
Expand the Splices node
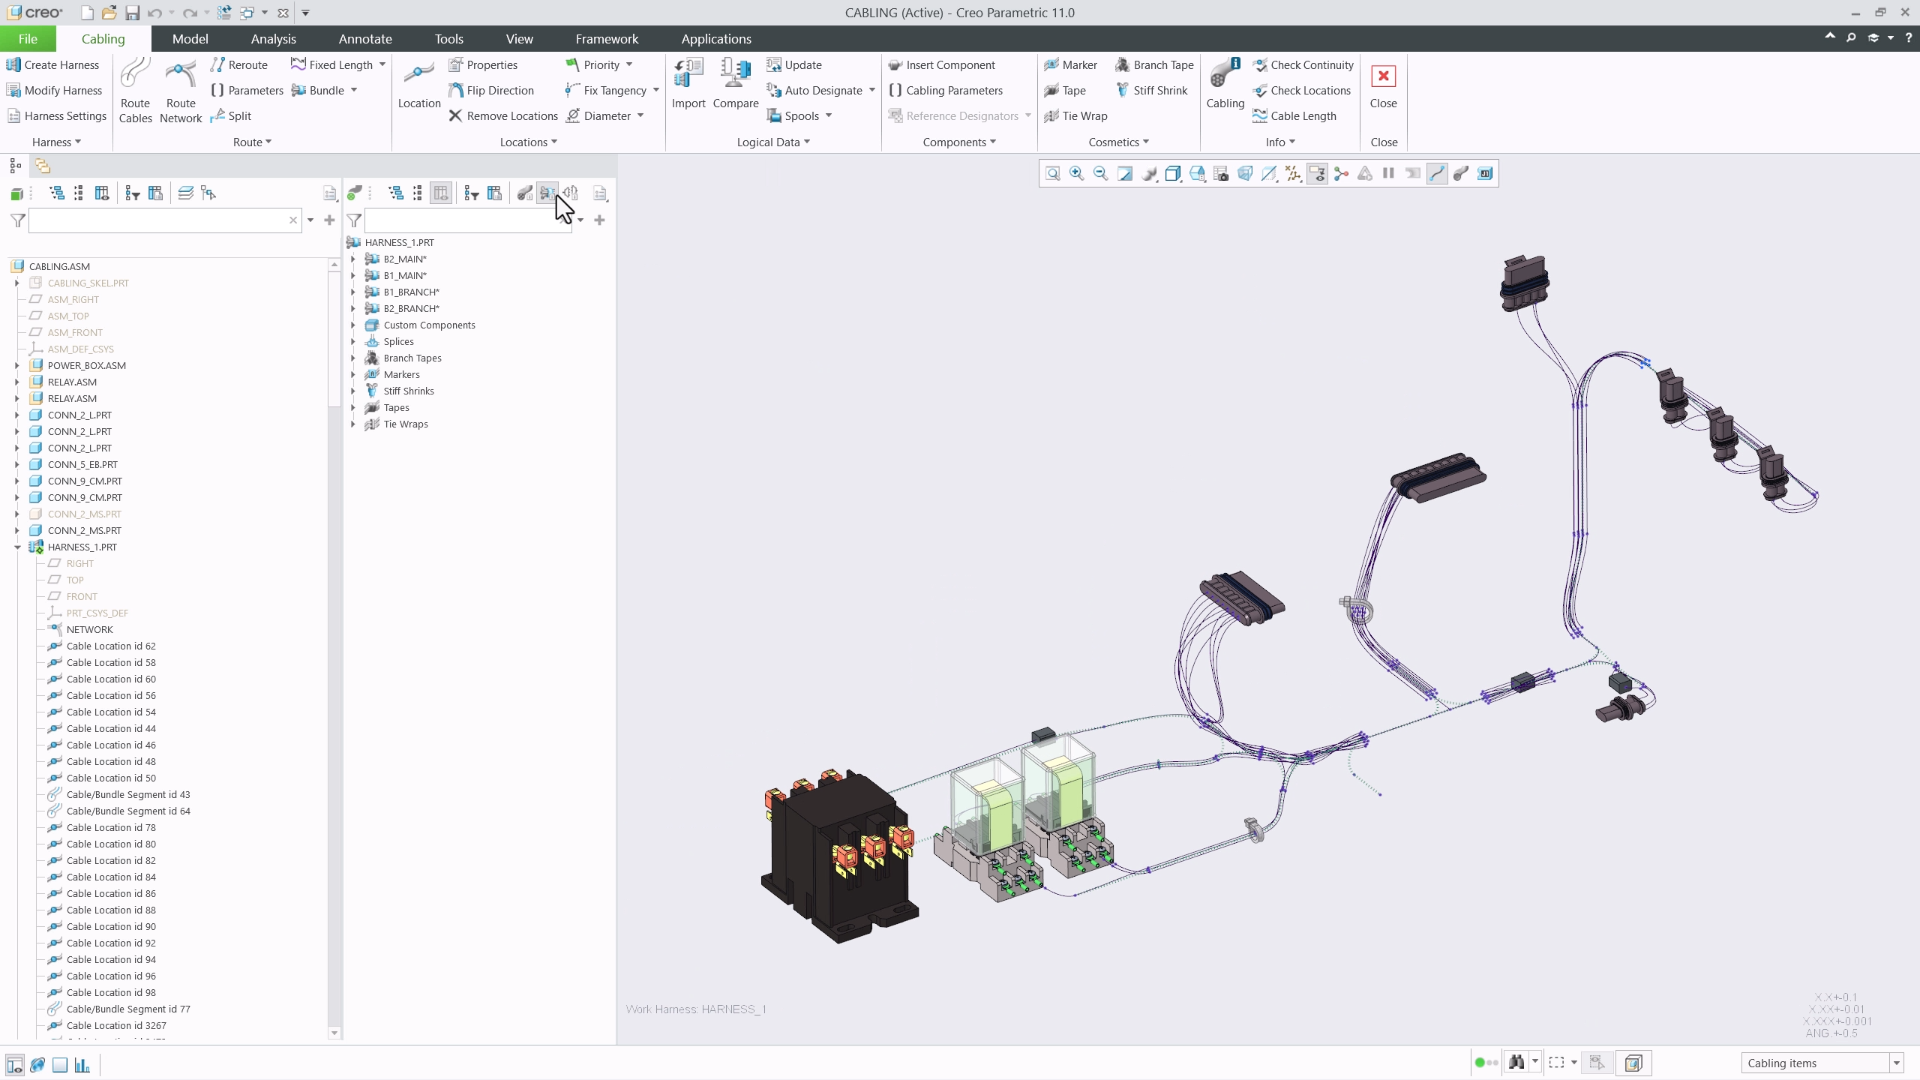(x=353, y=342)
